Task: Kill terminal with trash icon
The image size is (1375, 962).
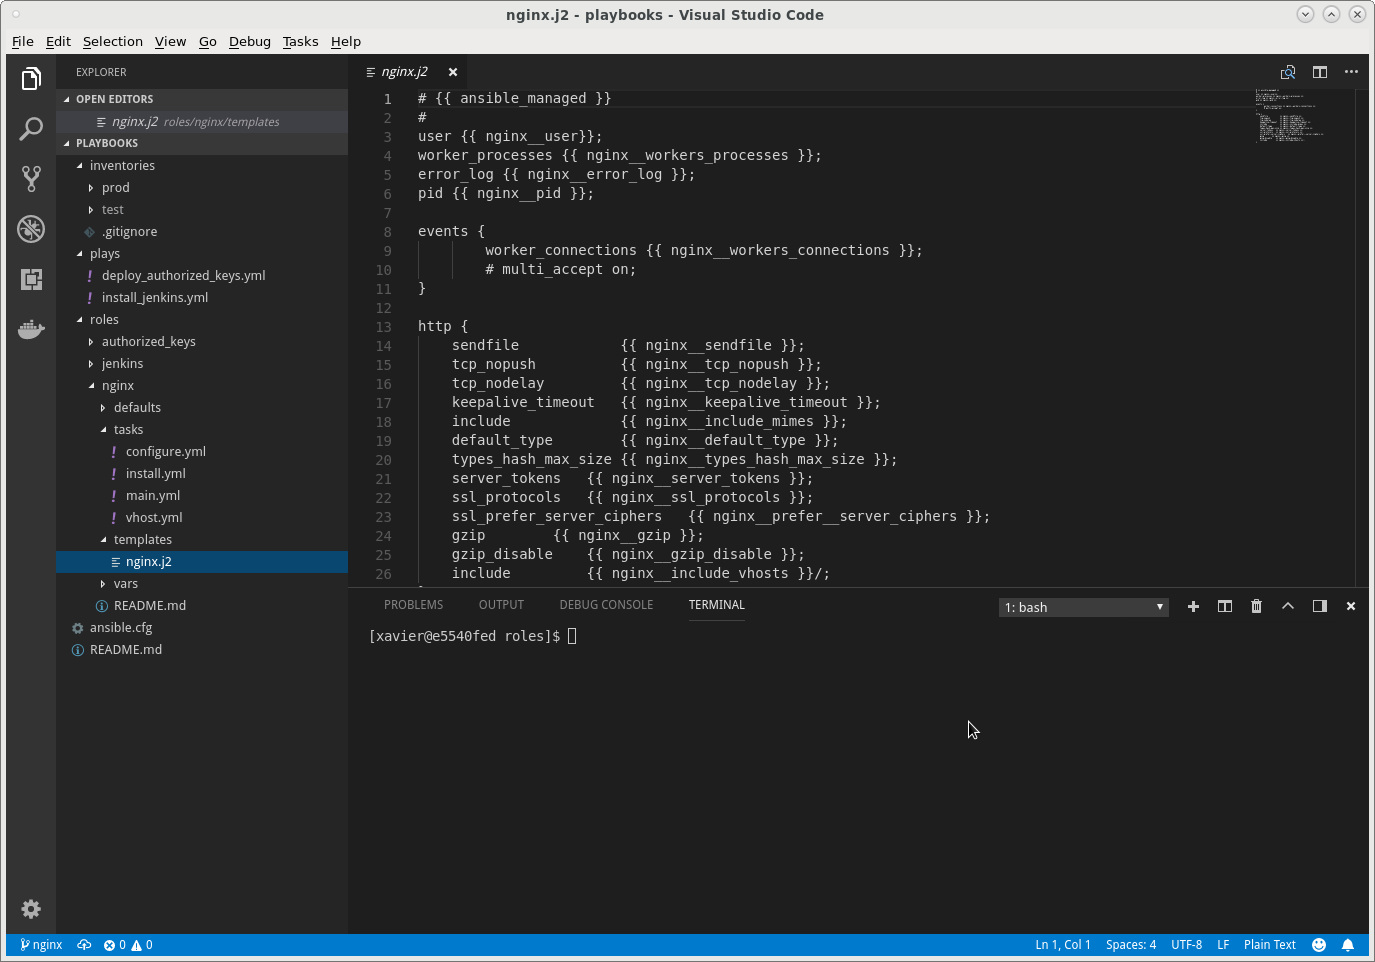Action: pyautogui.click(x=1256, y=606)
